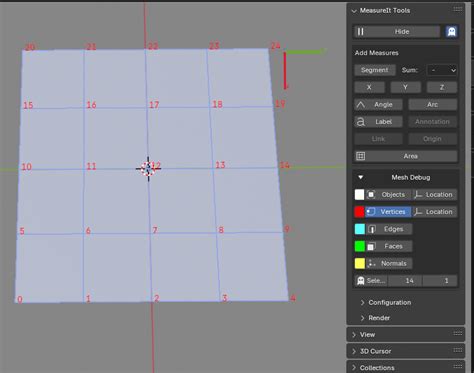474x373 pixels.
Task: Click the Area grid icon
Action: (x=361, y=156)
